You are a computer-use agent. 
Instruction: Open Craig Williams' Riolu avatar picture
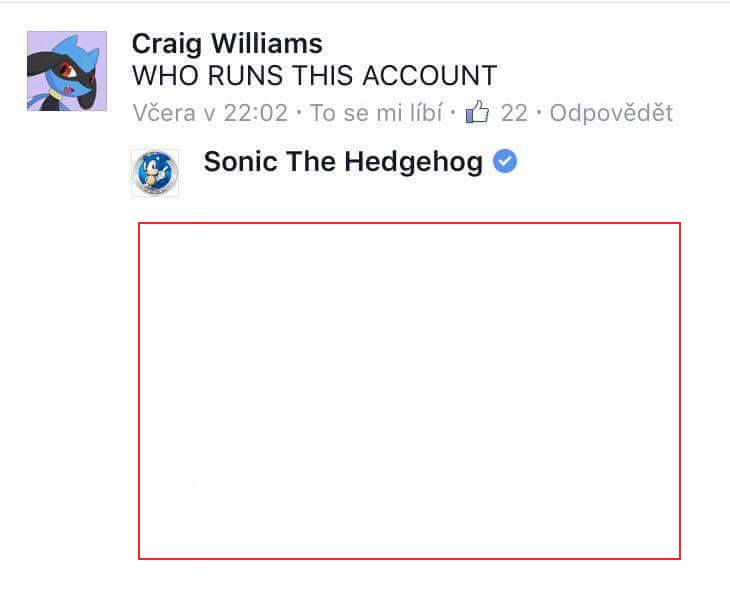pyautogui.click(x=67, y=71)
